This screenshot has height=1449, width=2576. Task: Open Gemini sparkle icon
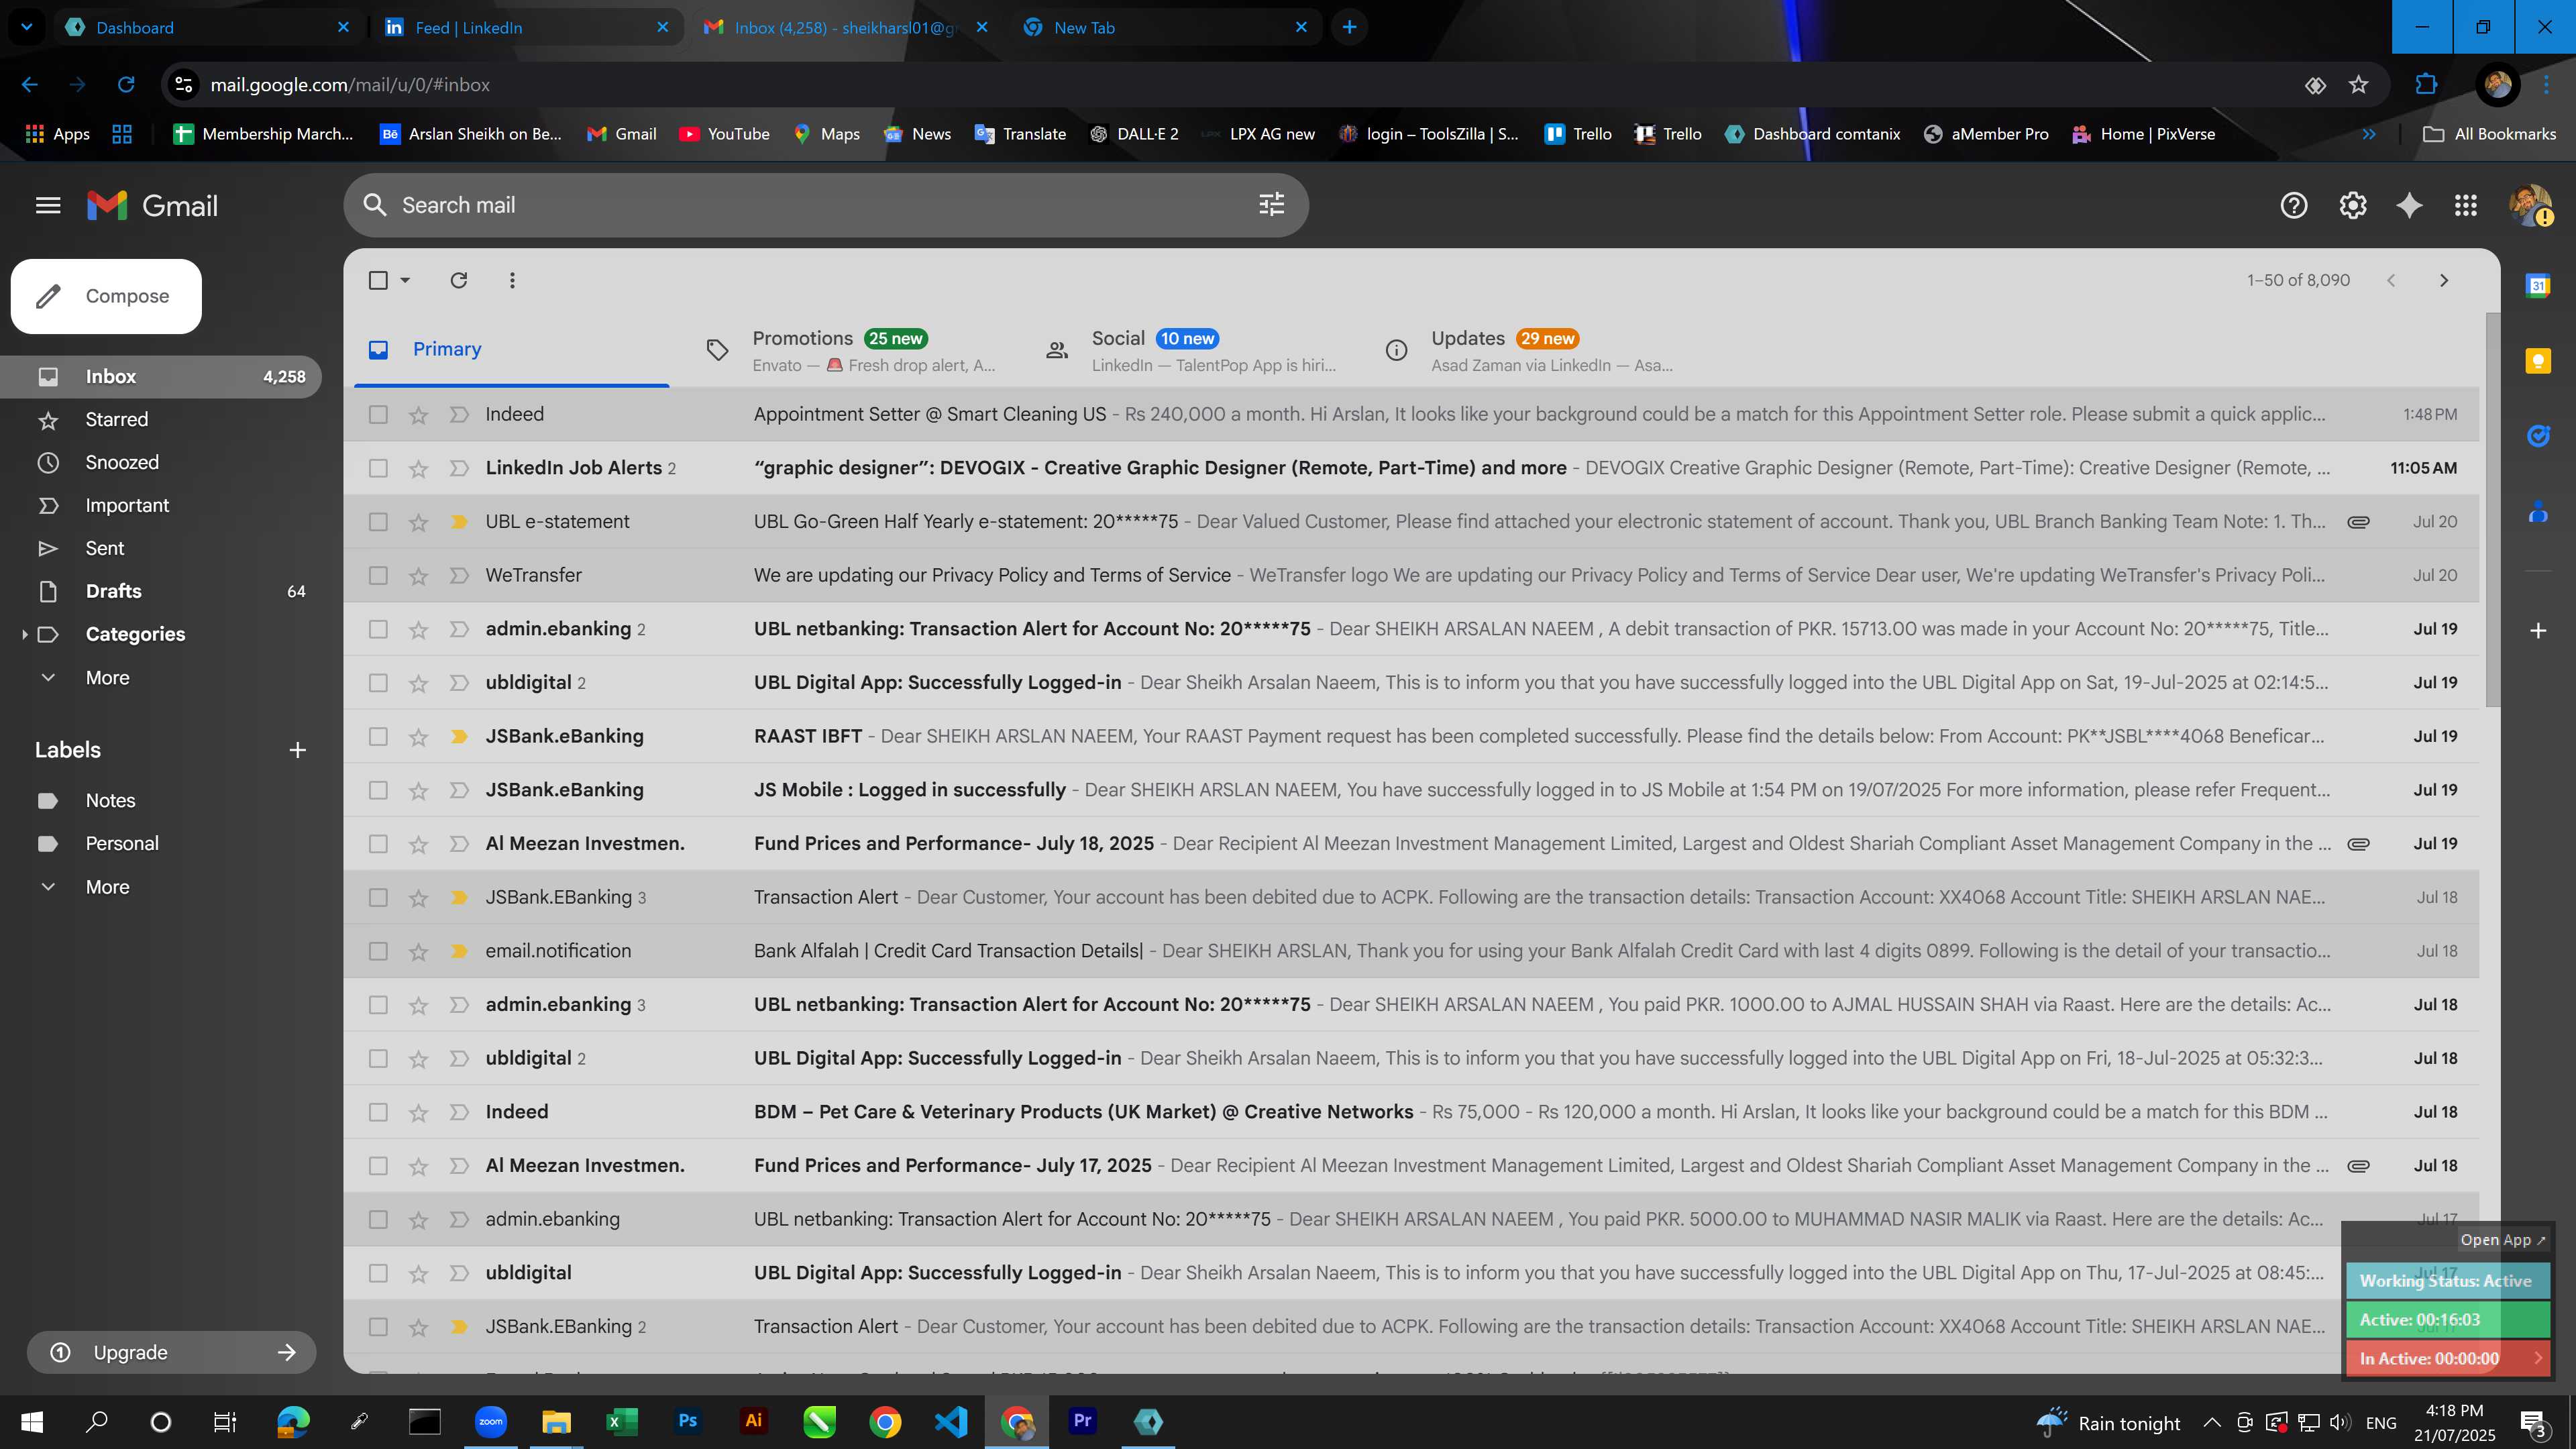pyautogui.click(x=2409, y=206)
